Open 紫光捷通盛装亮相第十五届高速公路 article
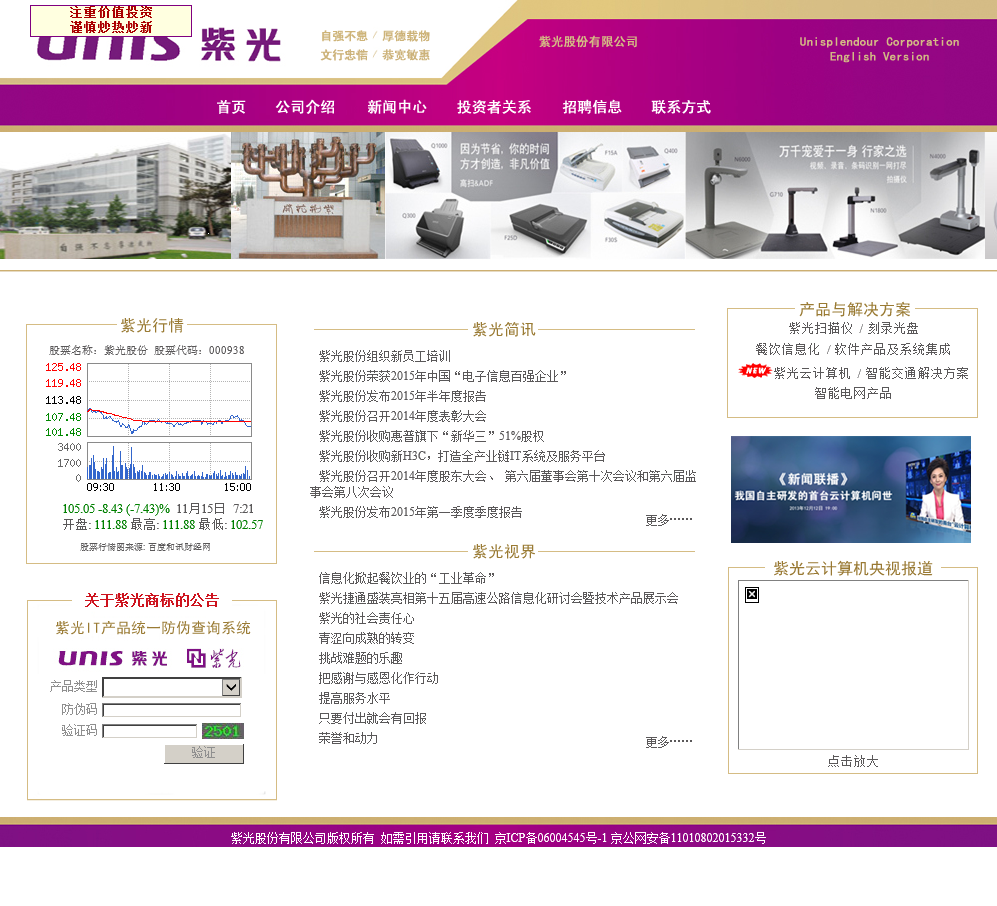Viewport: 997px width, 906px height. tap(498, 598)
